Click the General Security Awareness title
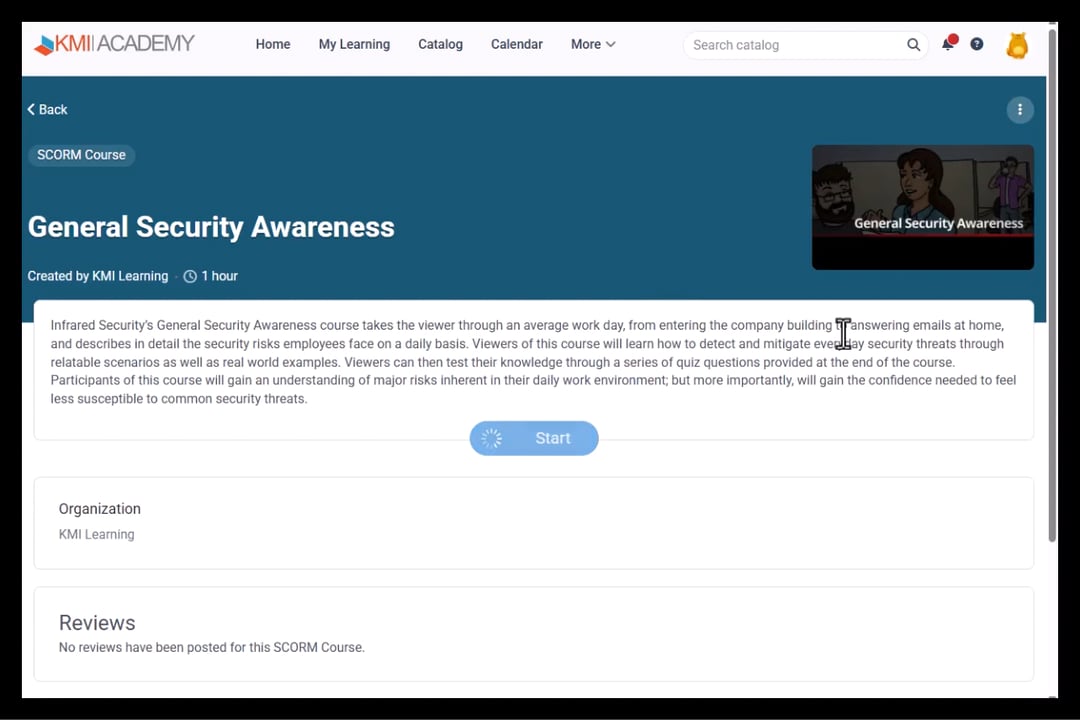 pos(211,227)
